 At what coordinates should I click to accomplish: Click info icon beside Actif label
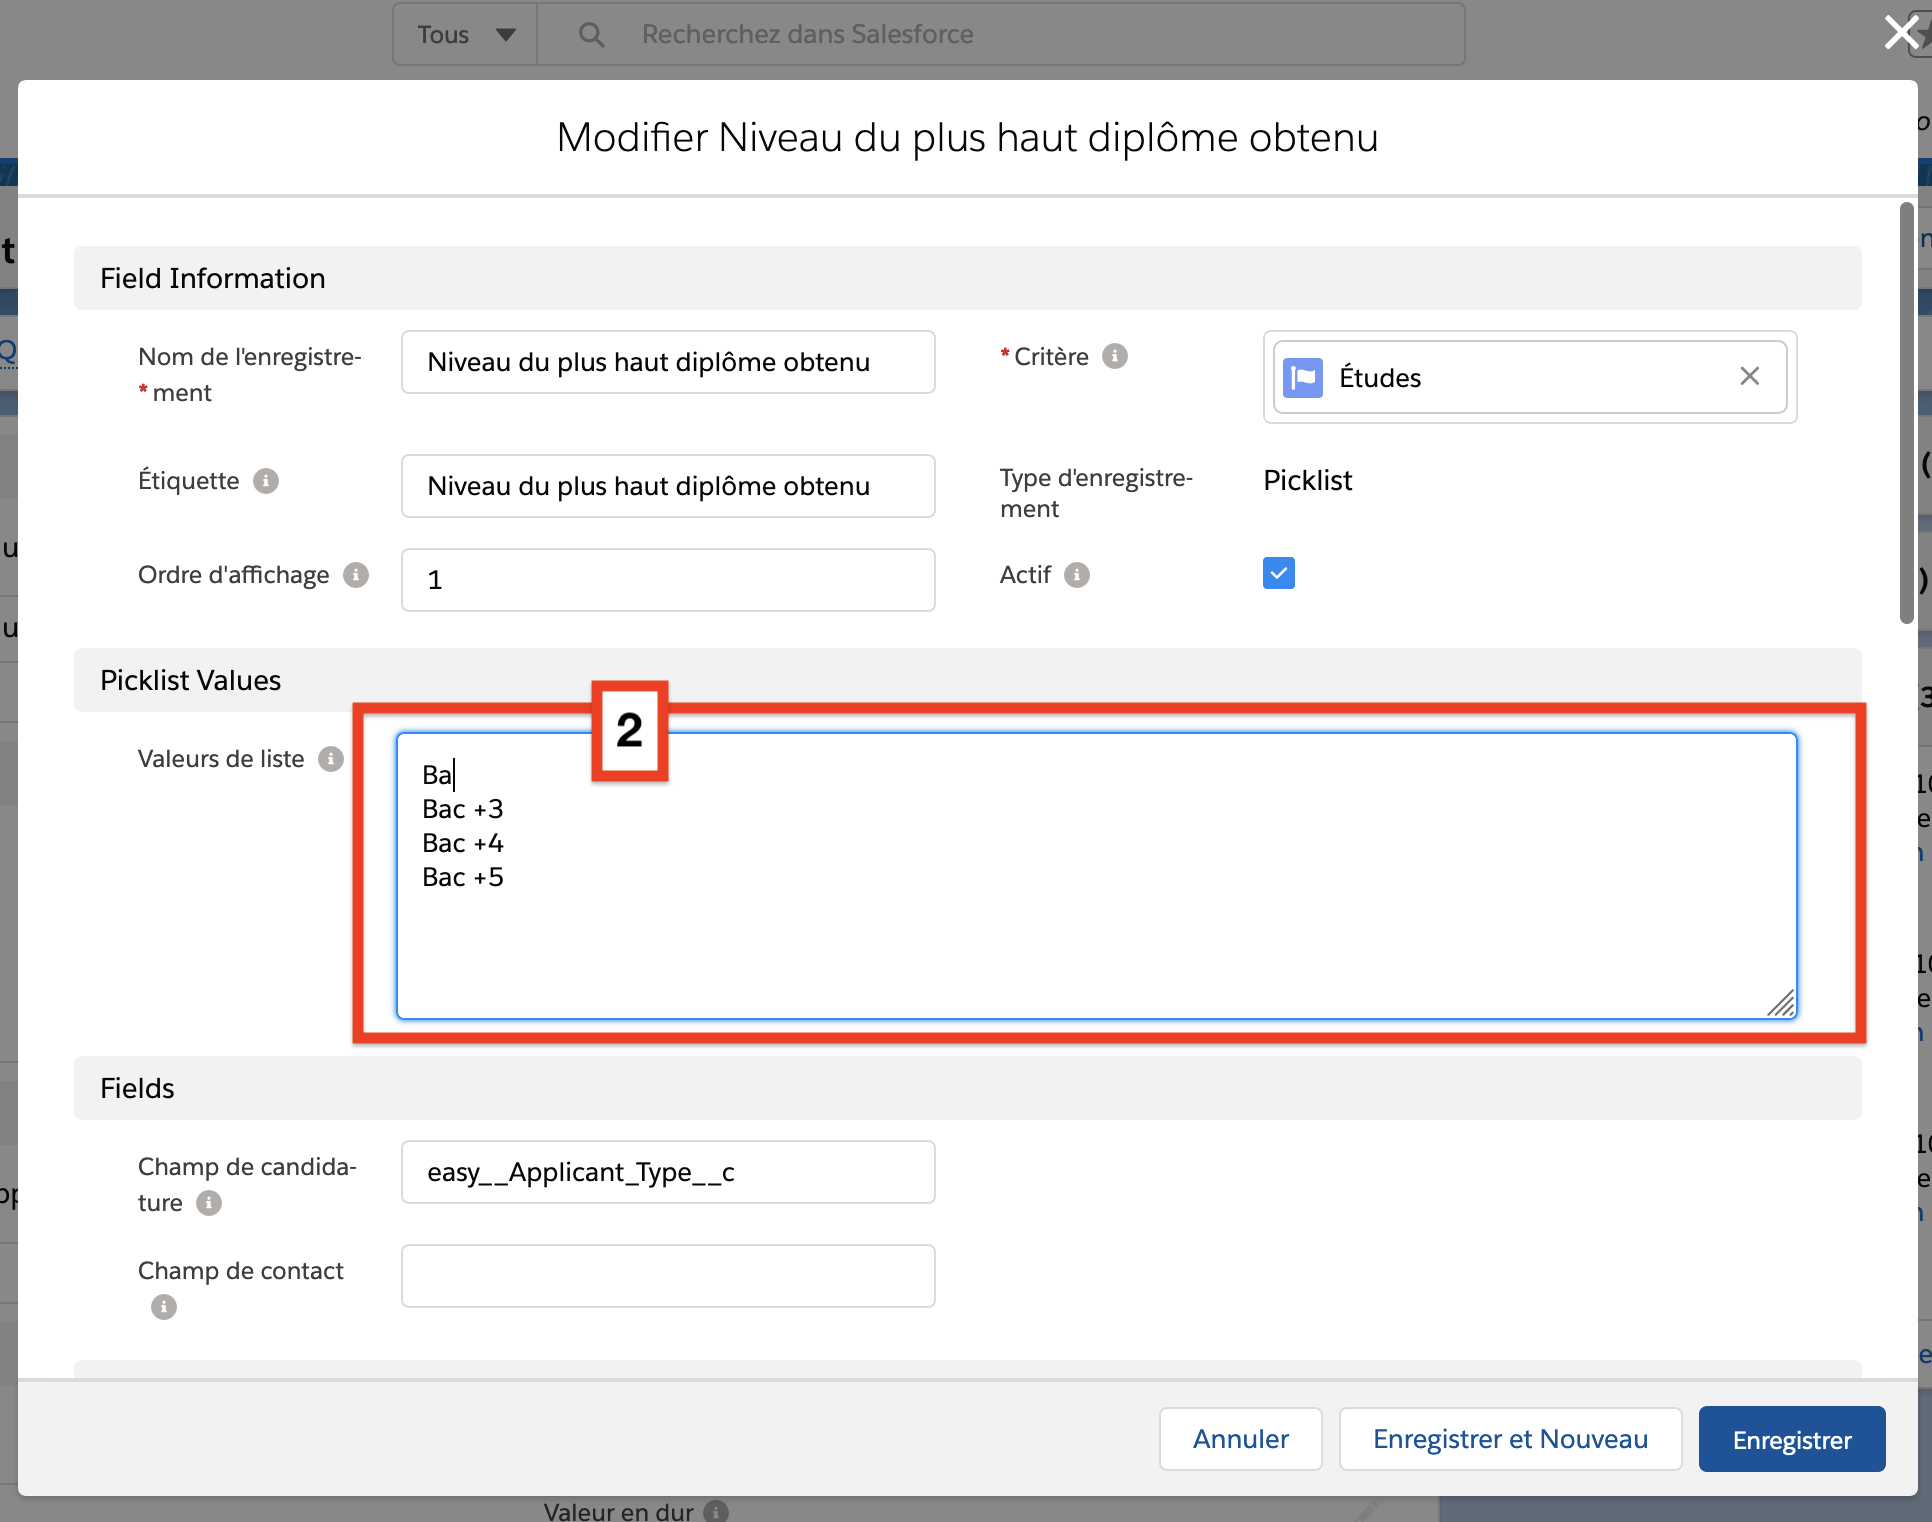click(1076, 575)
